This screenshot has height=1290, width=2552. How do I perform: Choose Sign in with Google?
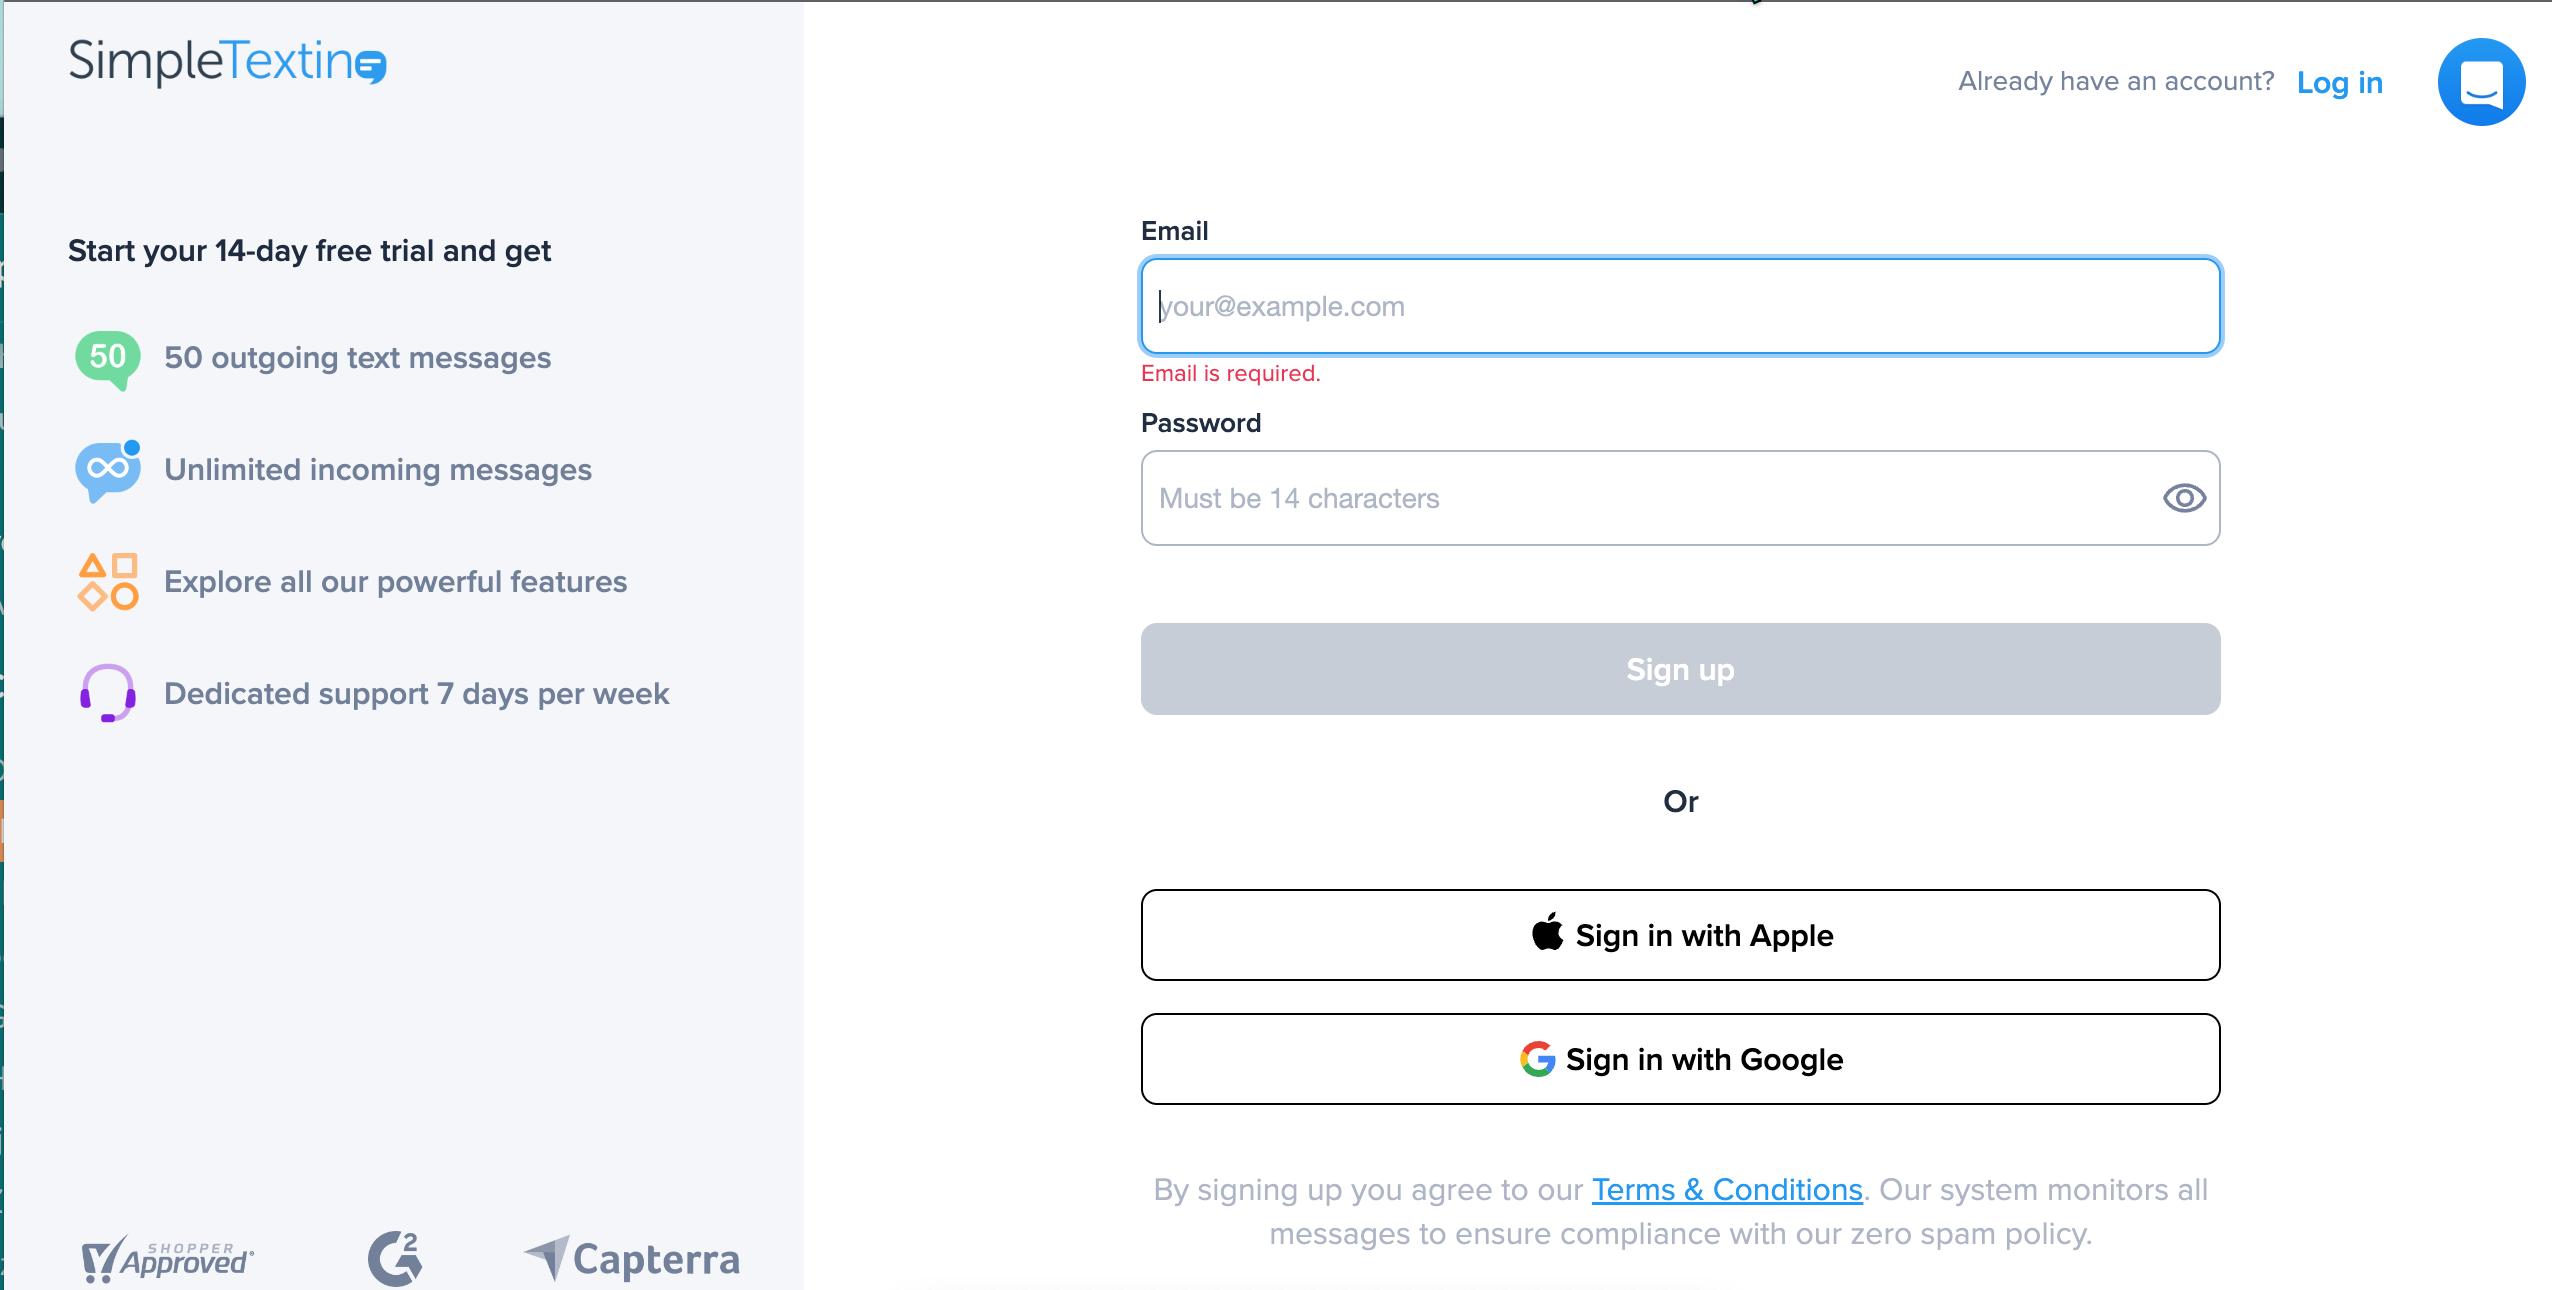tap(1680, 1059)
